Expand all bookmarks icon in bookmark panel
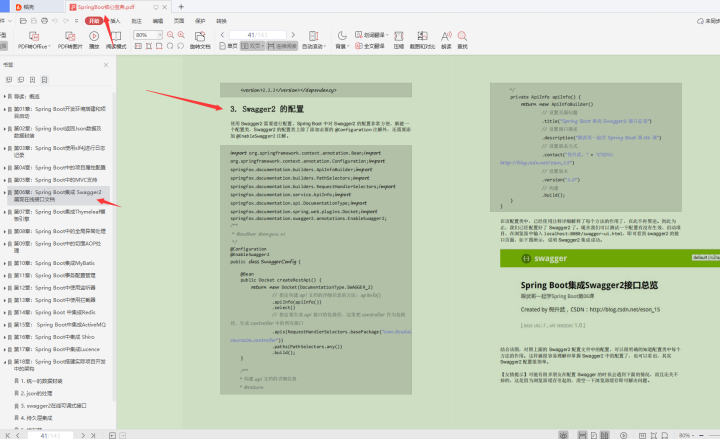 click(x=9, y=80)
